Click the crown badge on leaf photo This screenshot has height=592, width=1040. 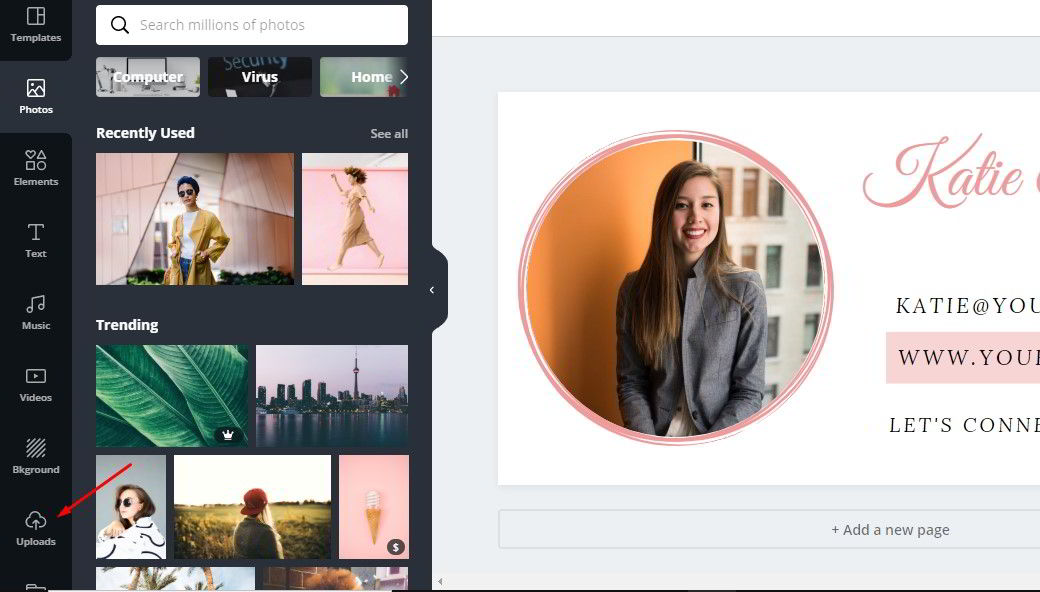(x=228, y=436)
